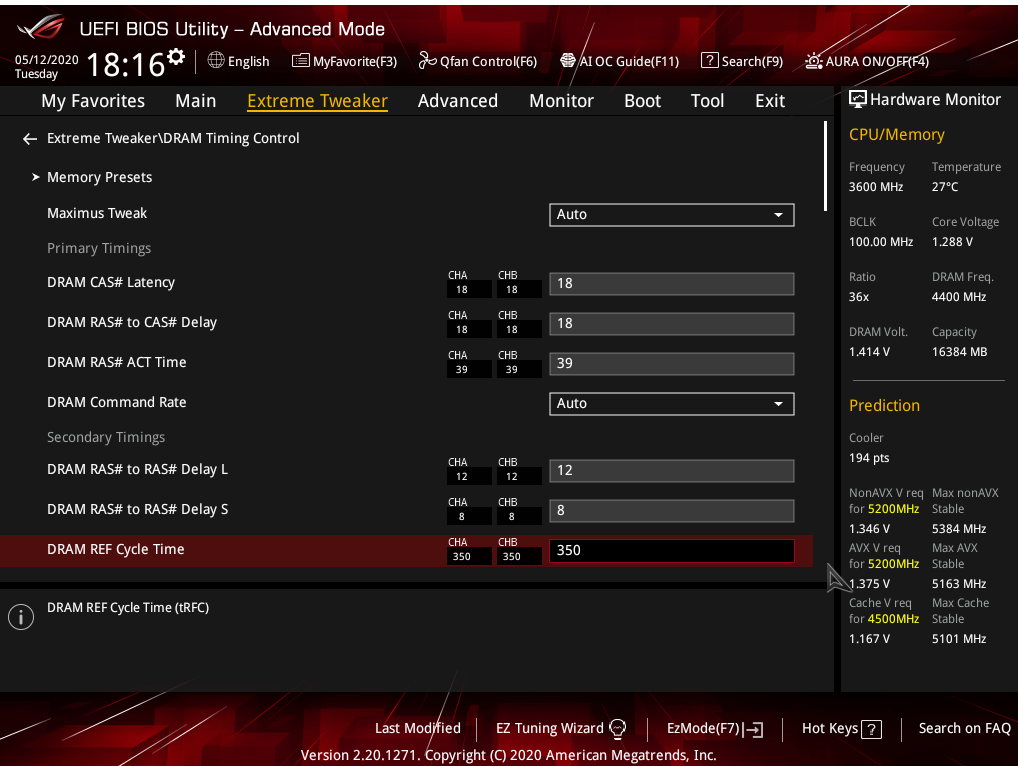
Task: Click the DRAM RAS# to RAS# Delay S field
Action: tap(671, 511)
